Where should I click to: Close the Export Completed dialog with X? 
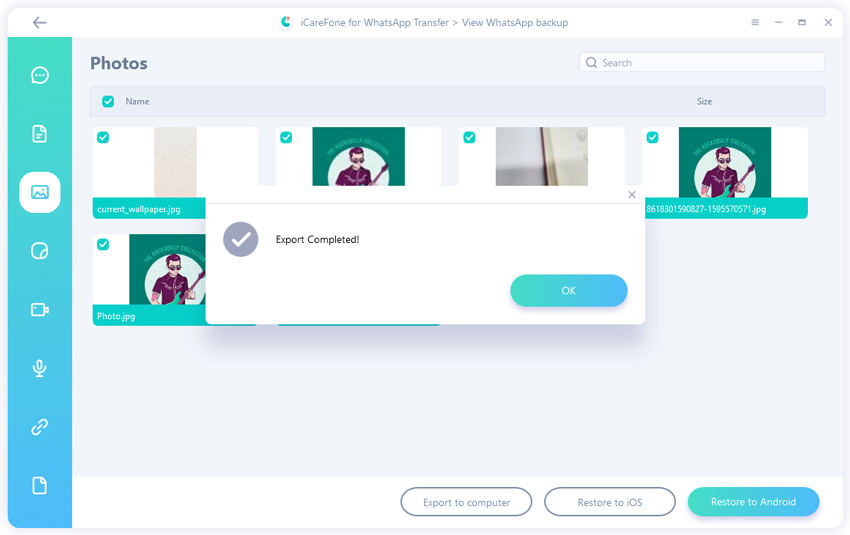(x=631, y=195)
